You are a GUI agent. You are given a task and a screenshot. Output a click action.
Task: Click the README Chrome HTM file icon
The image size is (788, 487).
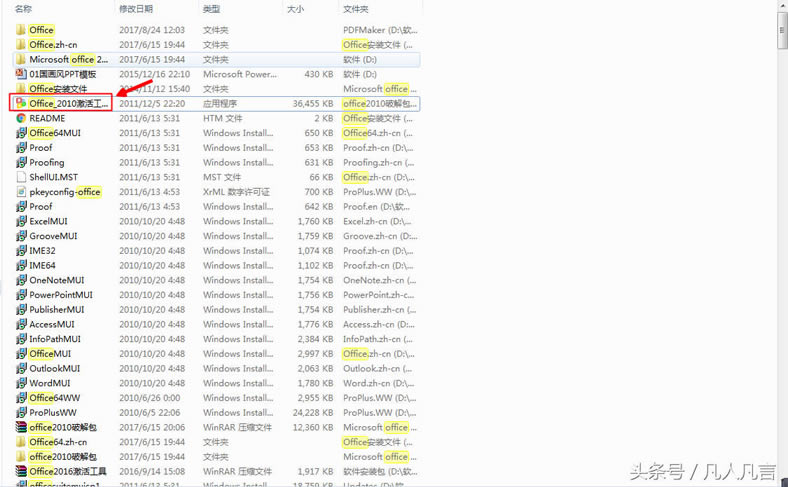pos(21,118)
